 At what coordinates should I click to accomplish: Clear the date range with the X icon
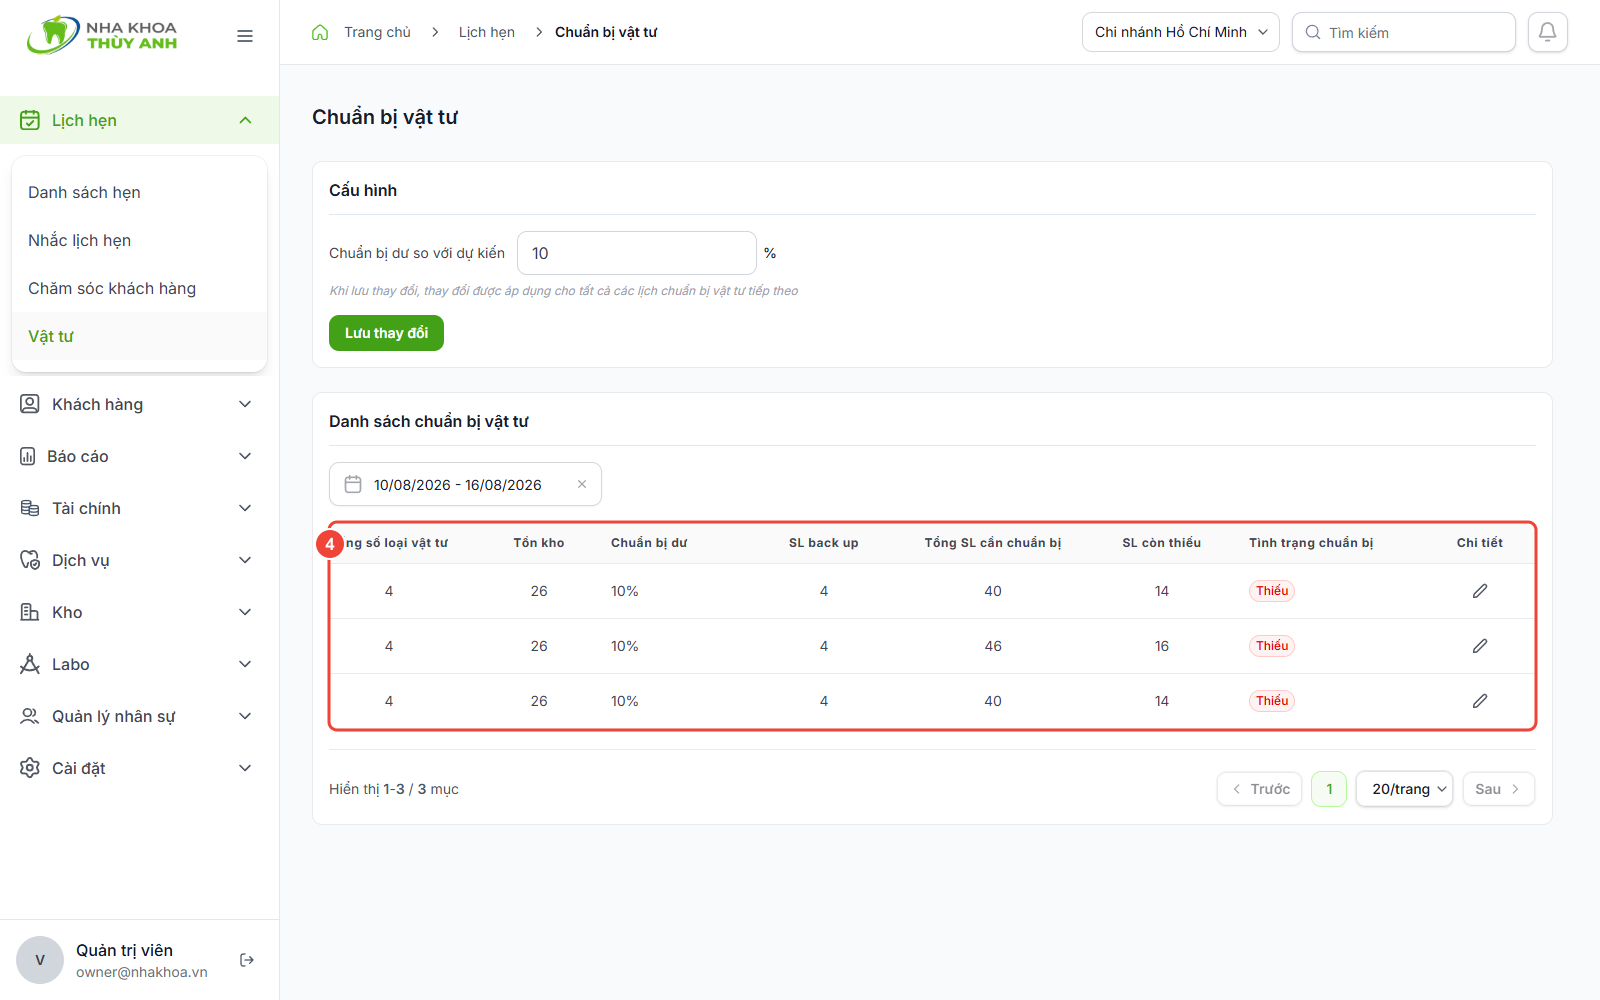pyautogui.click(x=582, y=484)
